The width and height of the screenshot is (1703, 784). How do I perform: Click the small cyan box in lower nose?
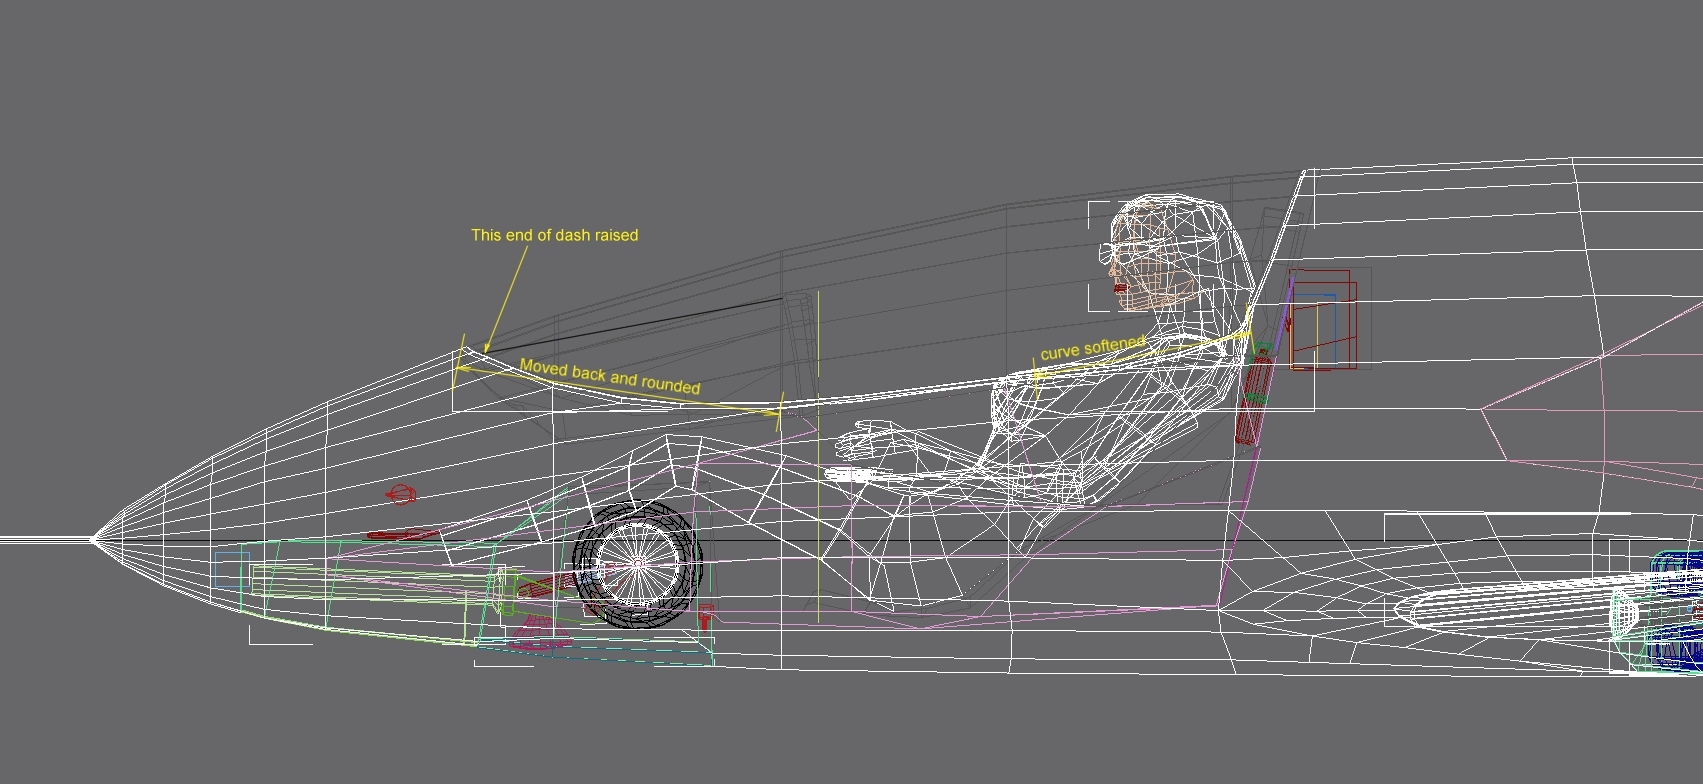230,568
